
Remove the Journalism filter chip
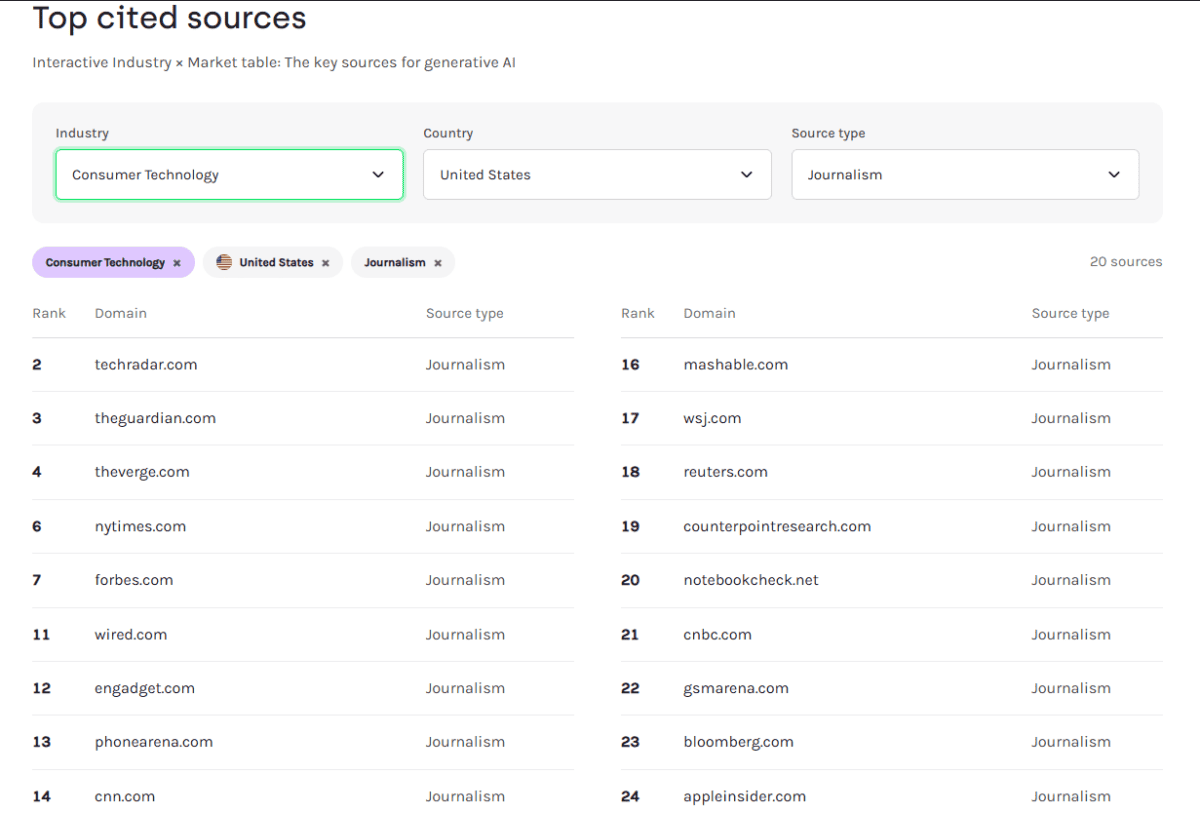pos(437,263)
